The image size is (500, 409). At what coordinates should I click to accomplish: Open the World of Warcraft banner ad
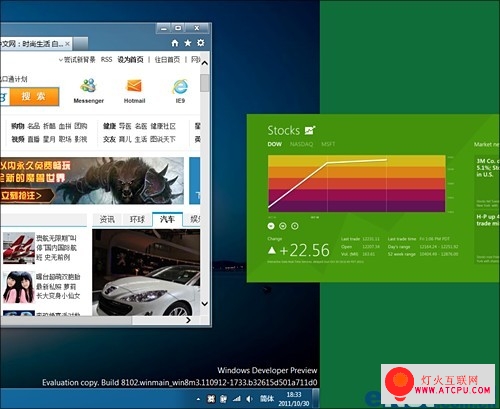click(x=92, y=180)
